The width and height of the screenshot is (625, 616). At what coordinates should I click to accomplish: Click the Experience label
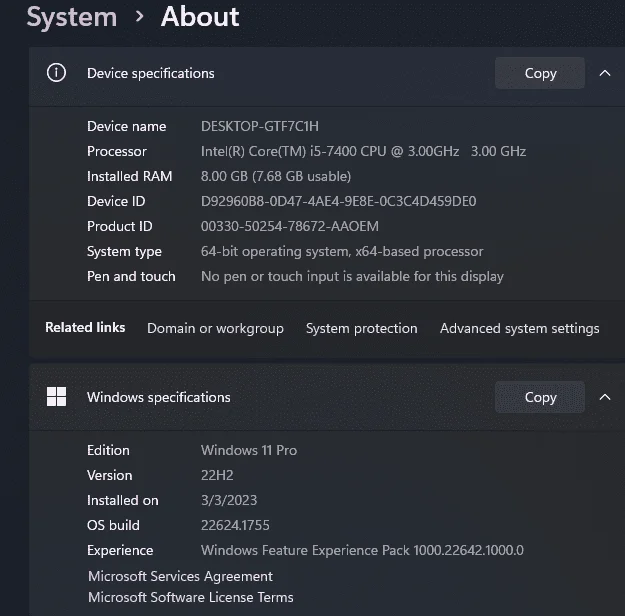(x=120, y=551)
